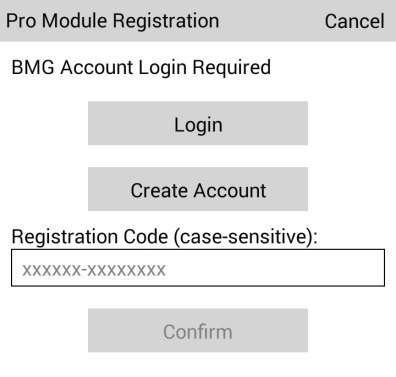Click empty header bar space beside Cancel
The width and height of the screenshot is (396, 377).
[272, 21]
